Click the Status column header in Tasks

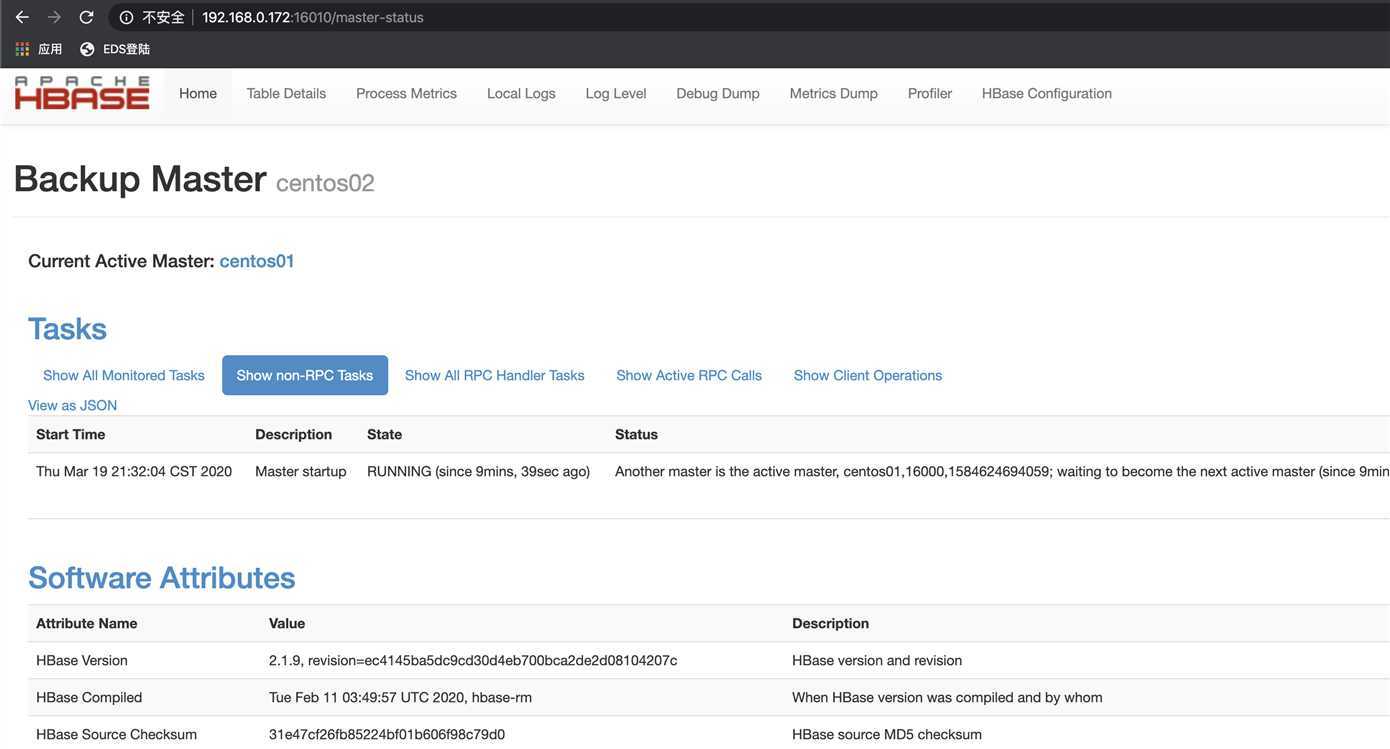tap(637, 434)
